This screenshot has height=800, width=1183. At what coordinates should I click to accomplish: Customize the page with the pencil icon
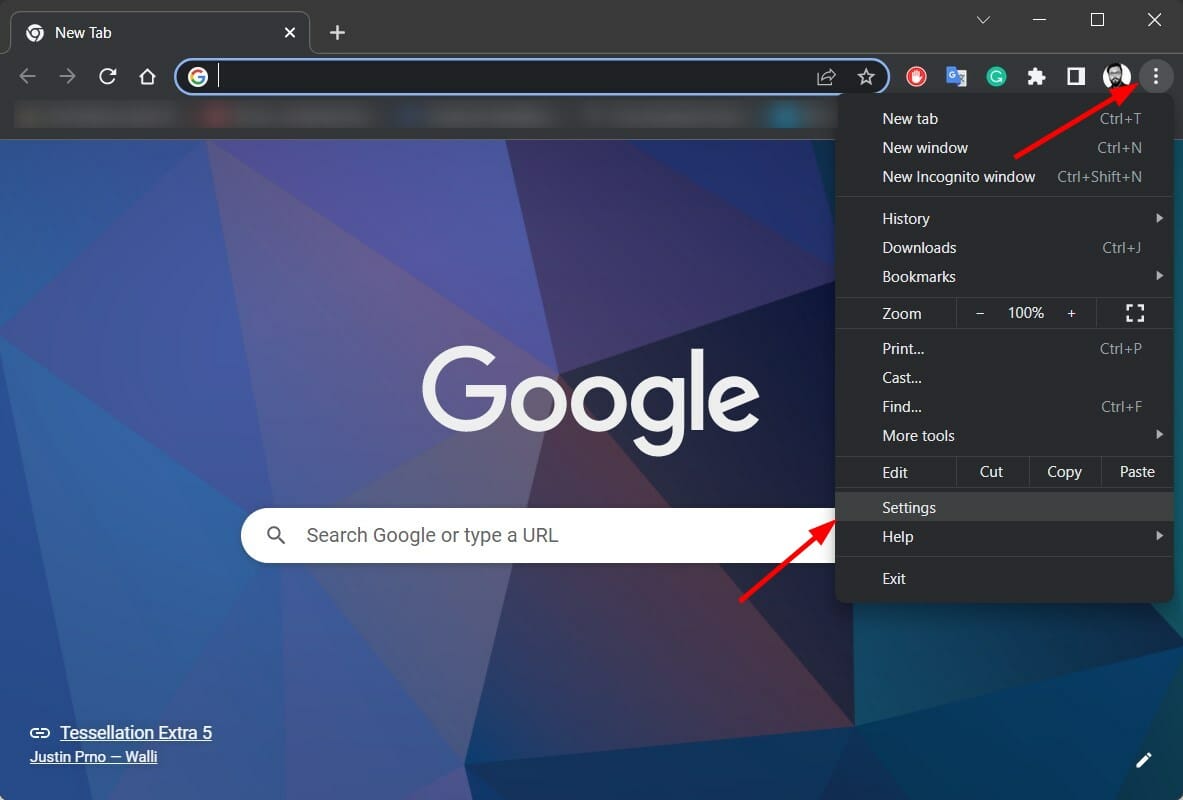coord(1144,760)
